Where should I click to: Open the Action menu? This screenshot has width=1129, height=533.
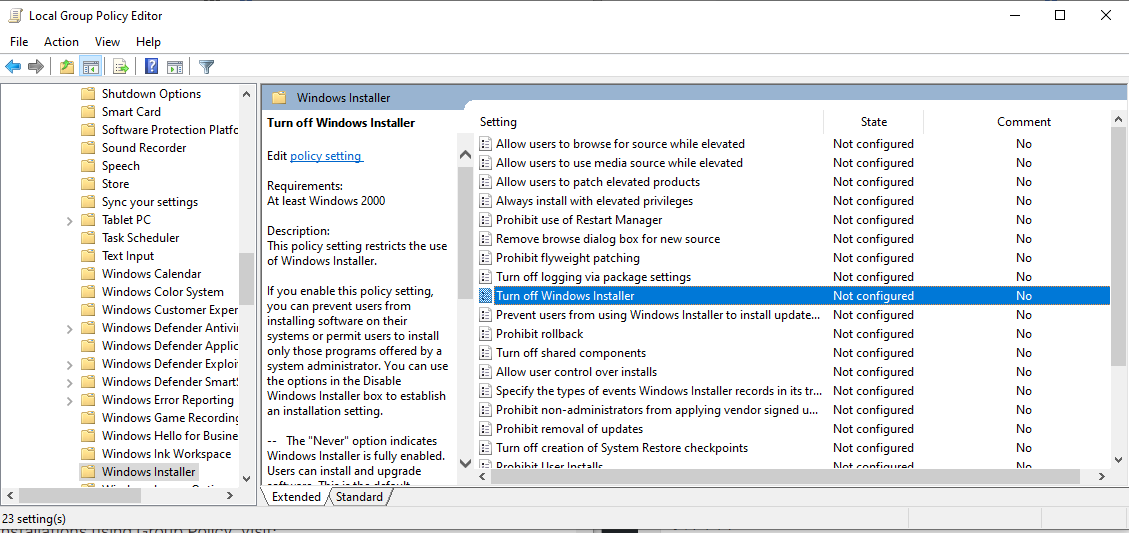[61, 42]
